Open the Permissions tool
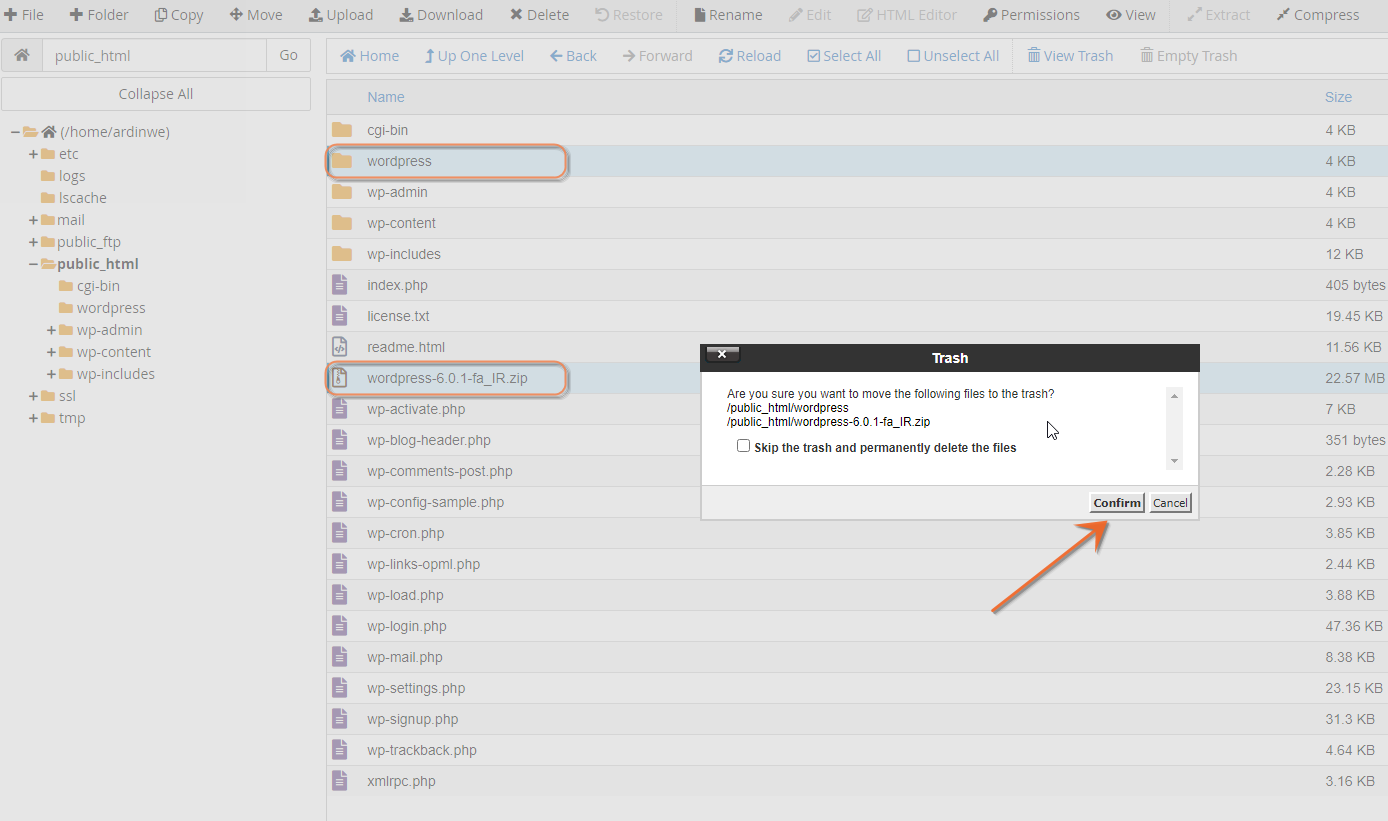This screenshot has width=1388, height=821. coord(1031,15)
